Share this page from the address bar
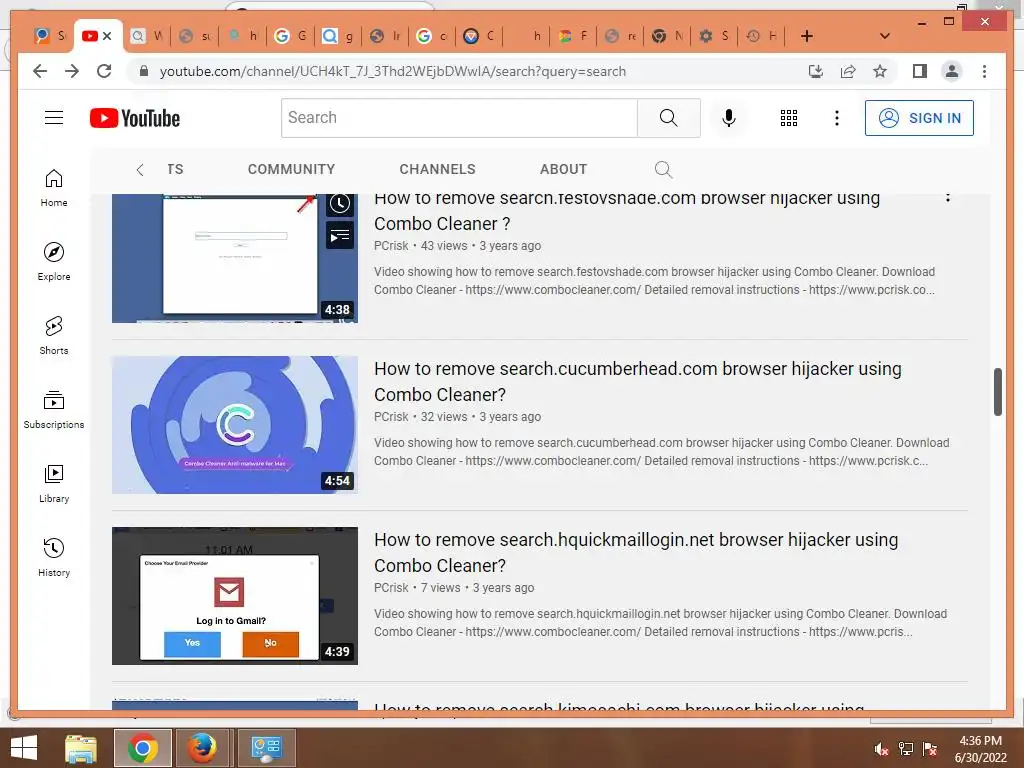This screenshot has height=768, width=1024. [848, 71]
